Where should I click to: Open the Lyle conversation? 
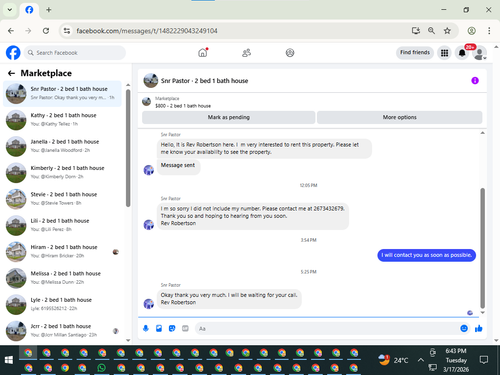coord(62,304)
